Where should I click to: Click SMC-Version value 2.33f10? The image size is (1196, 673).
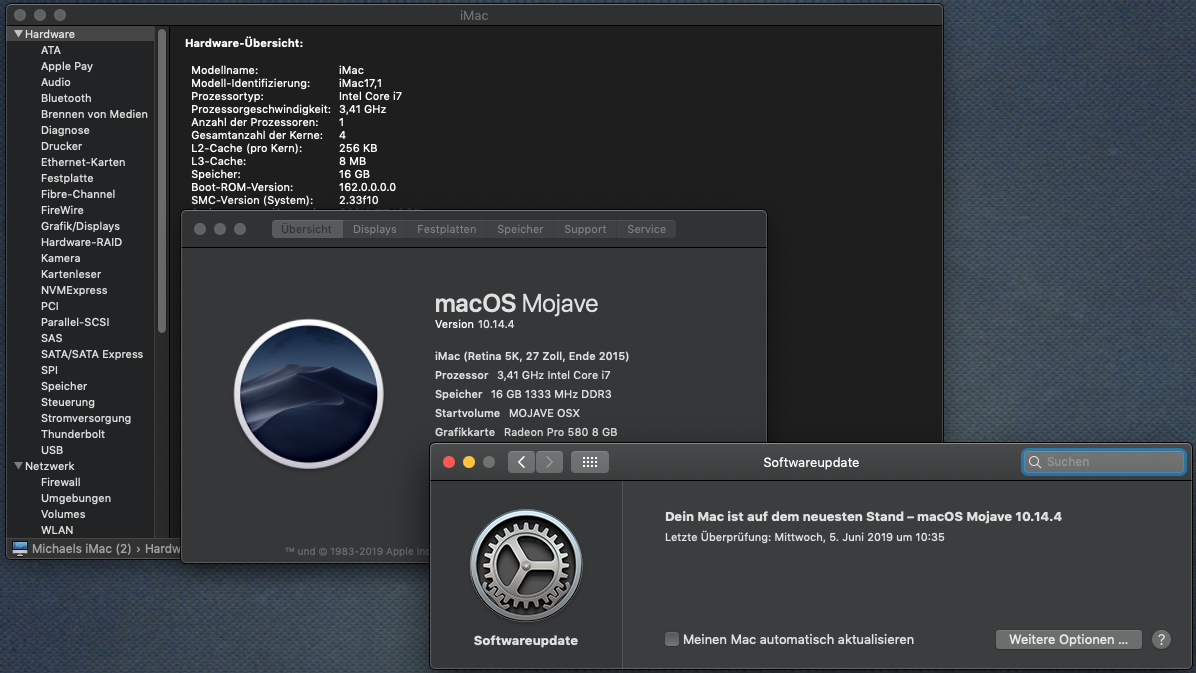tap(358, 200)
